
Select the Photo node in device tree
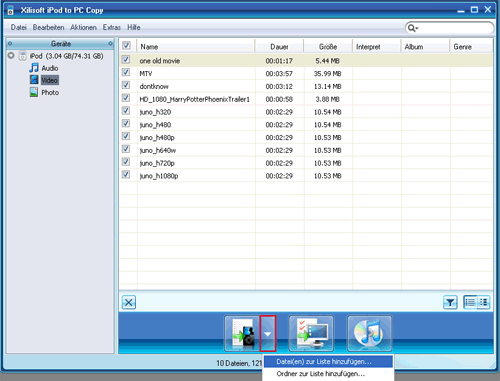tap(50, 92)
